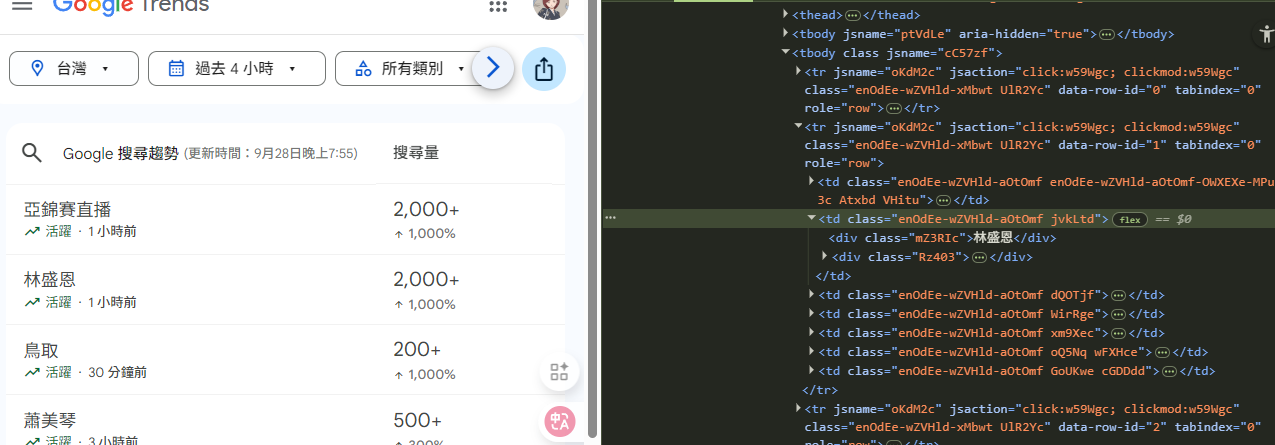This screenshot has width=1275, height=445.
Task: Click the ellipsis badge in td dQOTjf
Action: pyautogui.click(x=1120, y=296)
